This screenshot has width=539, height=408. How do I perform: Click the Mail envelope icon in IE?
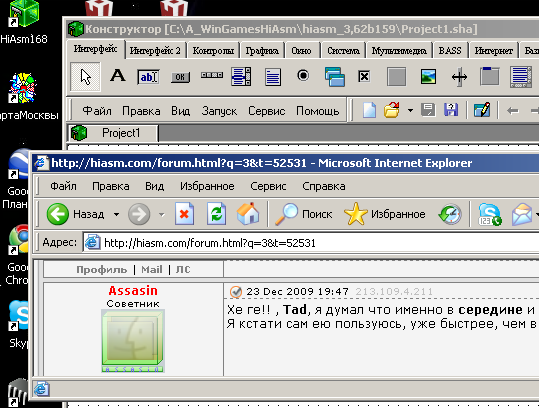point(522,214)
